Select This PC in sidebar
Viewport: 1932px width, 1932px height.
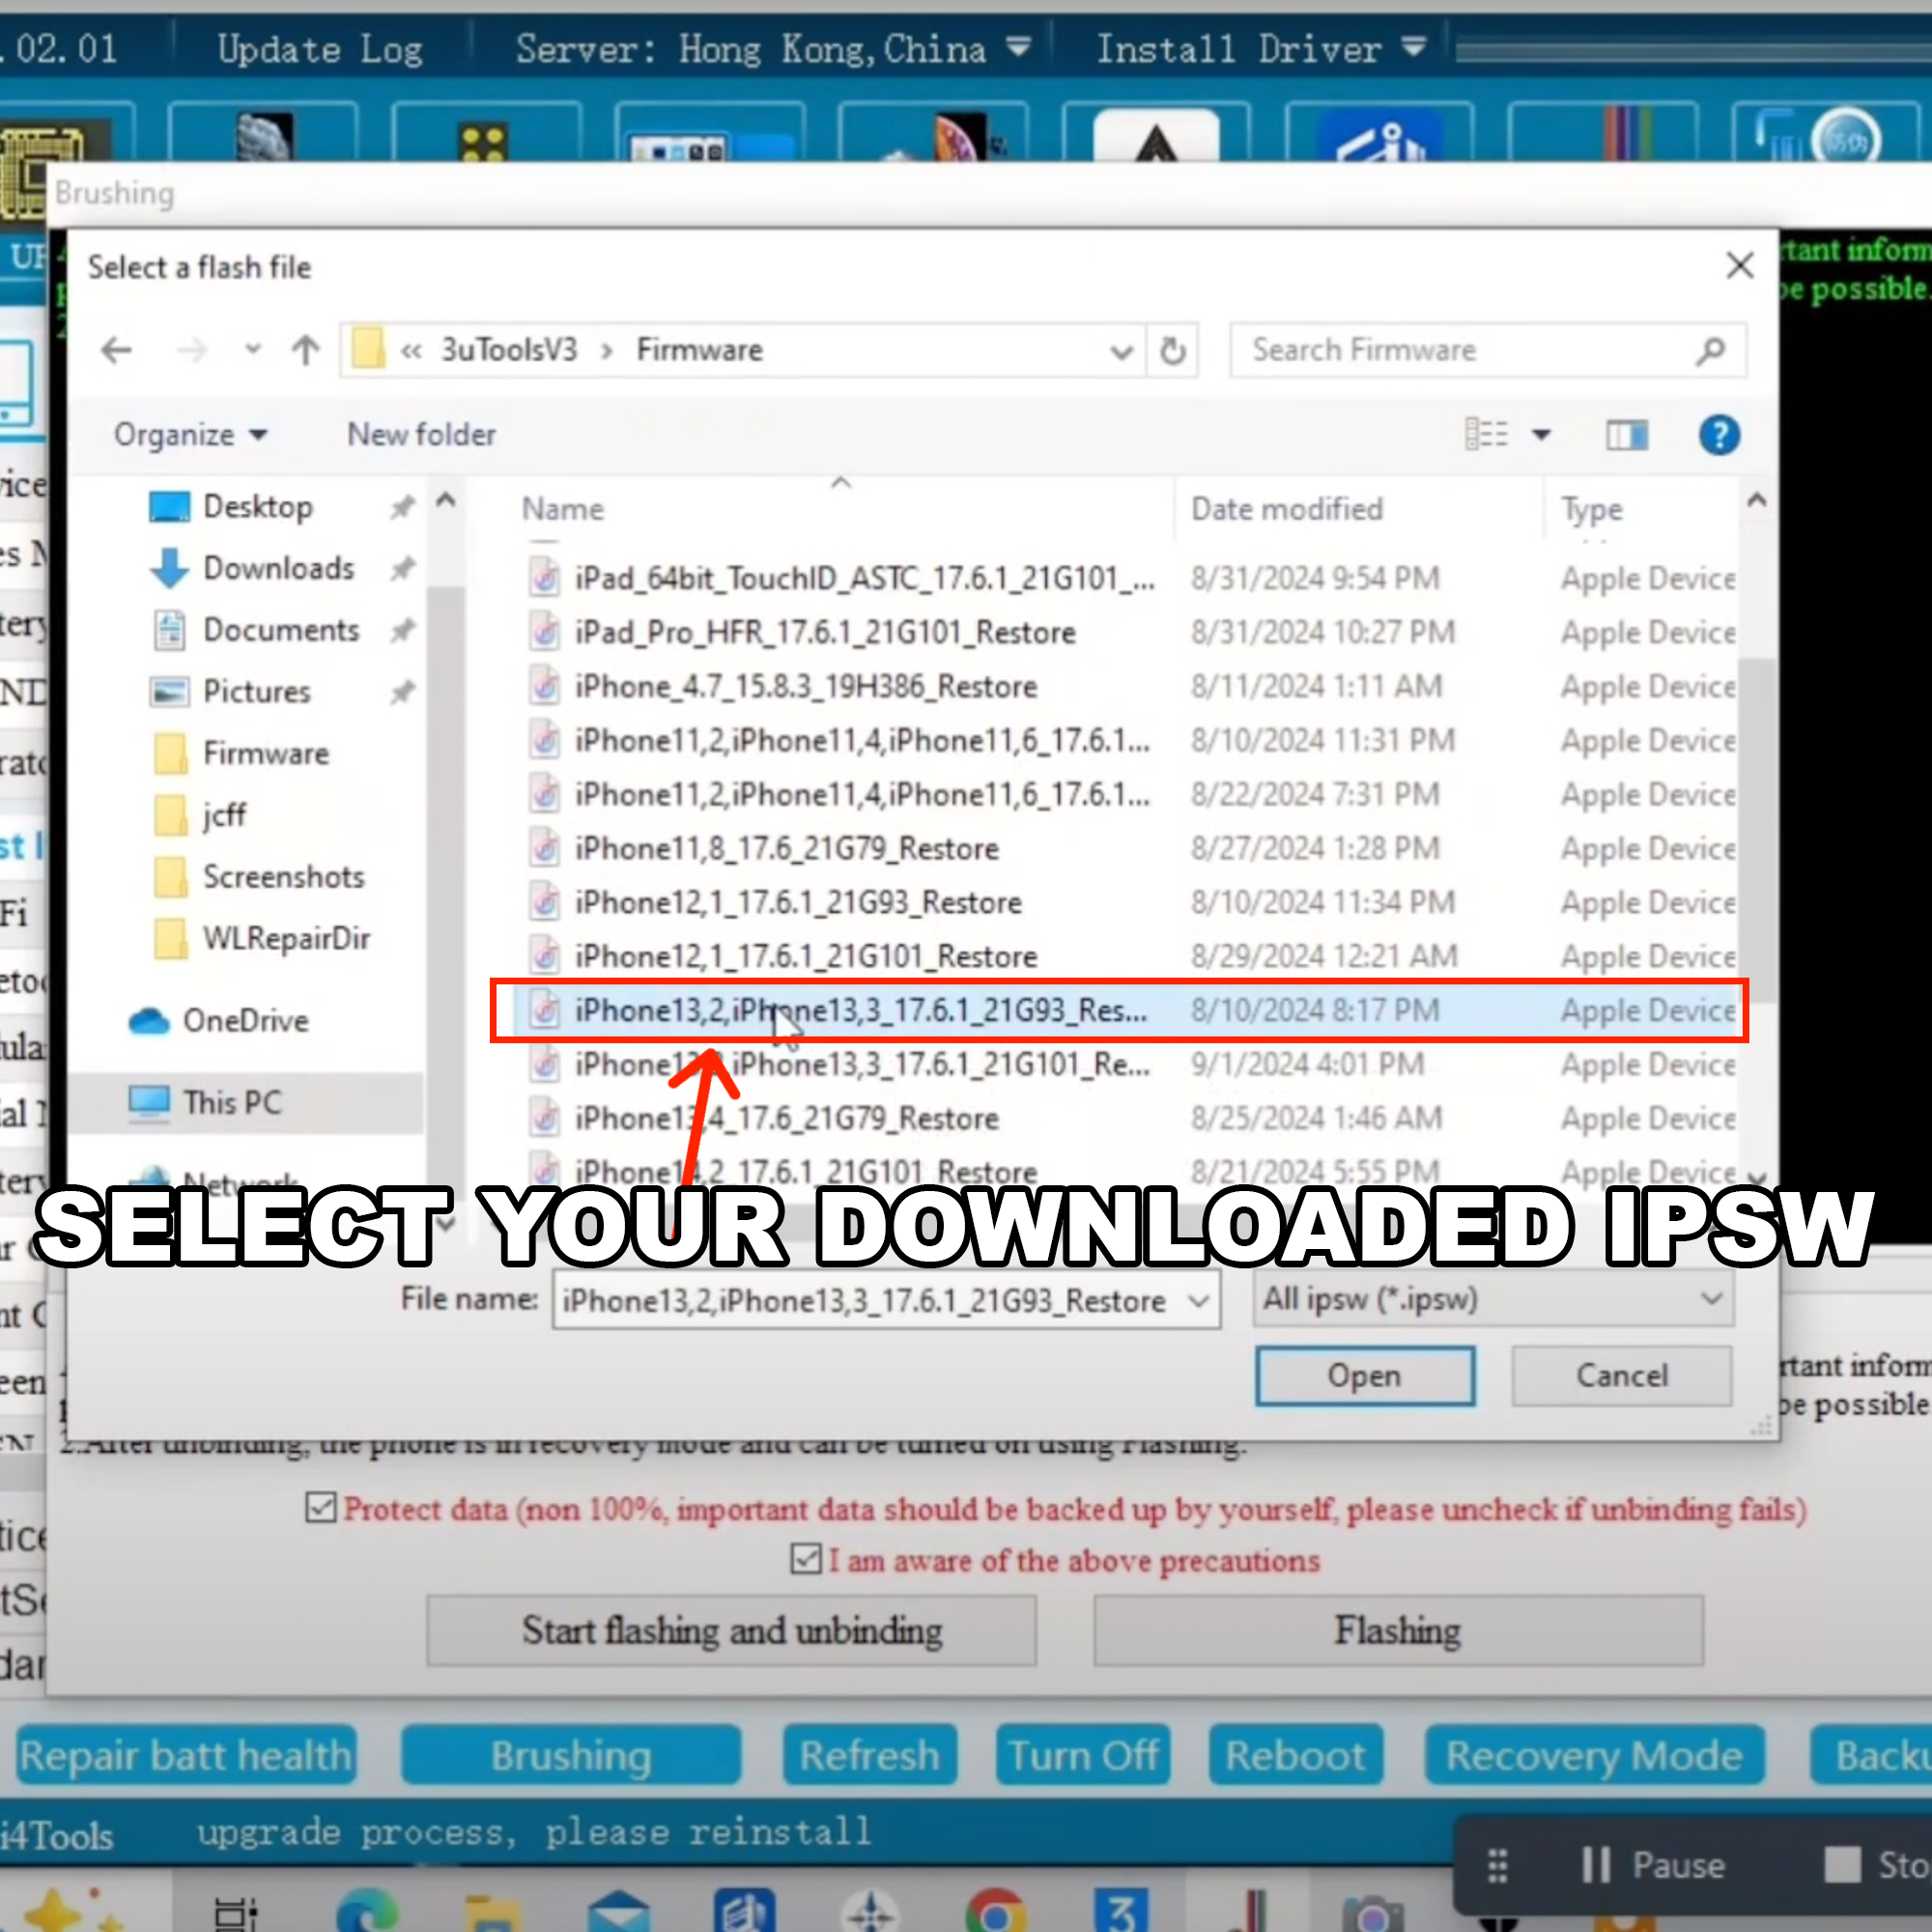click(x=232, y=1102)
